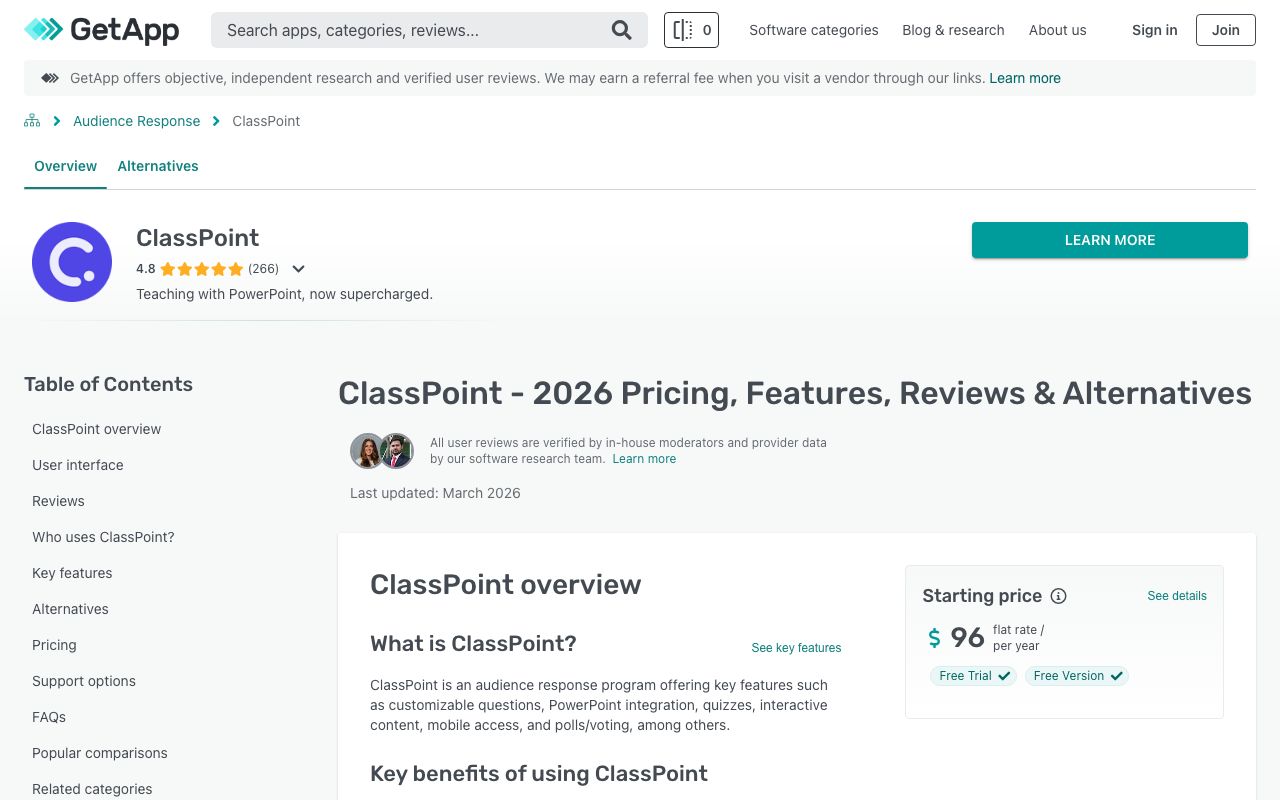Screen dimensions: 1280x800
Task: Click the site hierarchy breadcrumb icon
Action: click(x=32, y=121)
